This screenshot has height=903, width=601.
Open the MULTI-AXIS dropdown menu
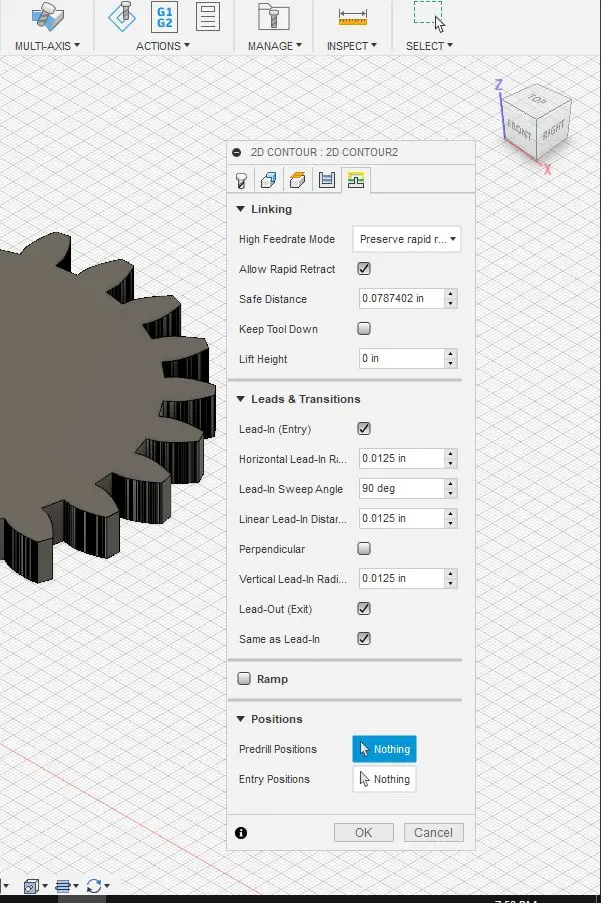[47, 46]
